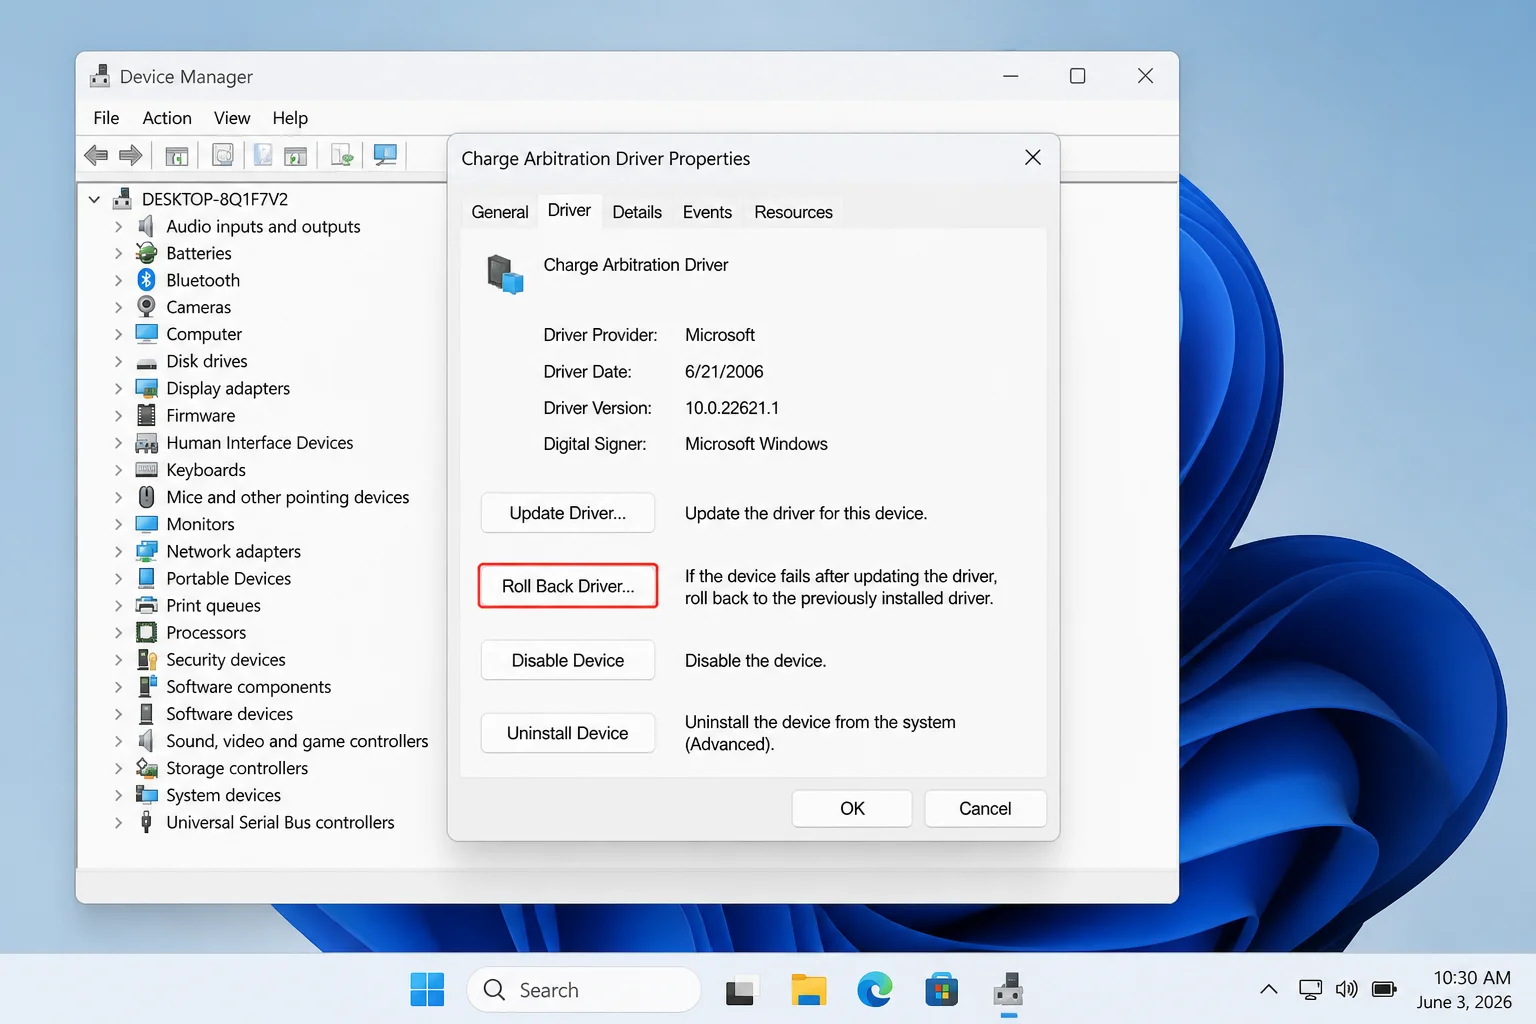
Task: Select the Software components label
Action: pos(249,687)
